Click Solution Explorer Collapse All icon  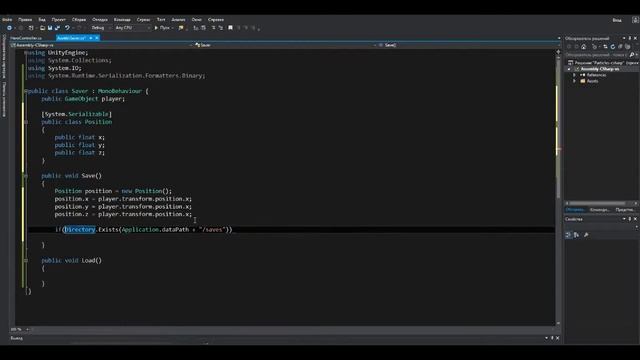pyautogui.click(x=620, y=47)
